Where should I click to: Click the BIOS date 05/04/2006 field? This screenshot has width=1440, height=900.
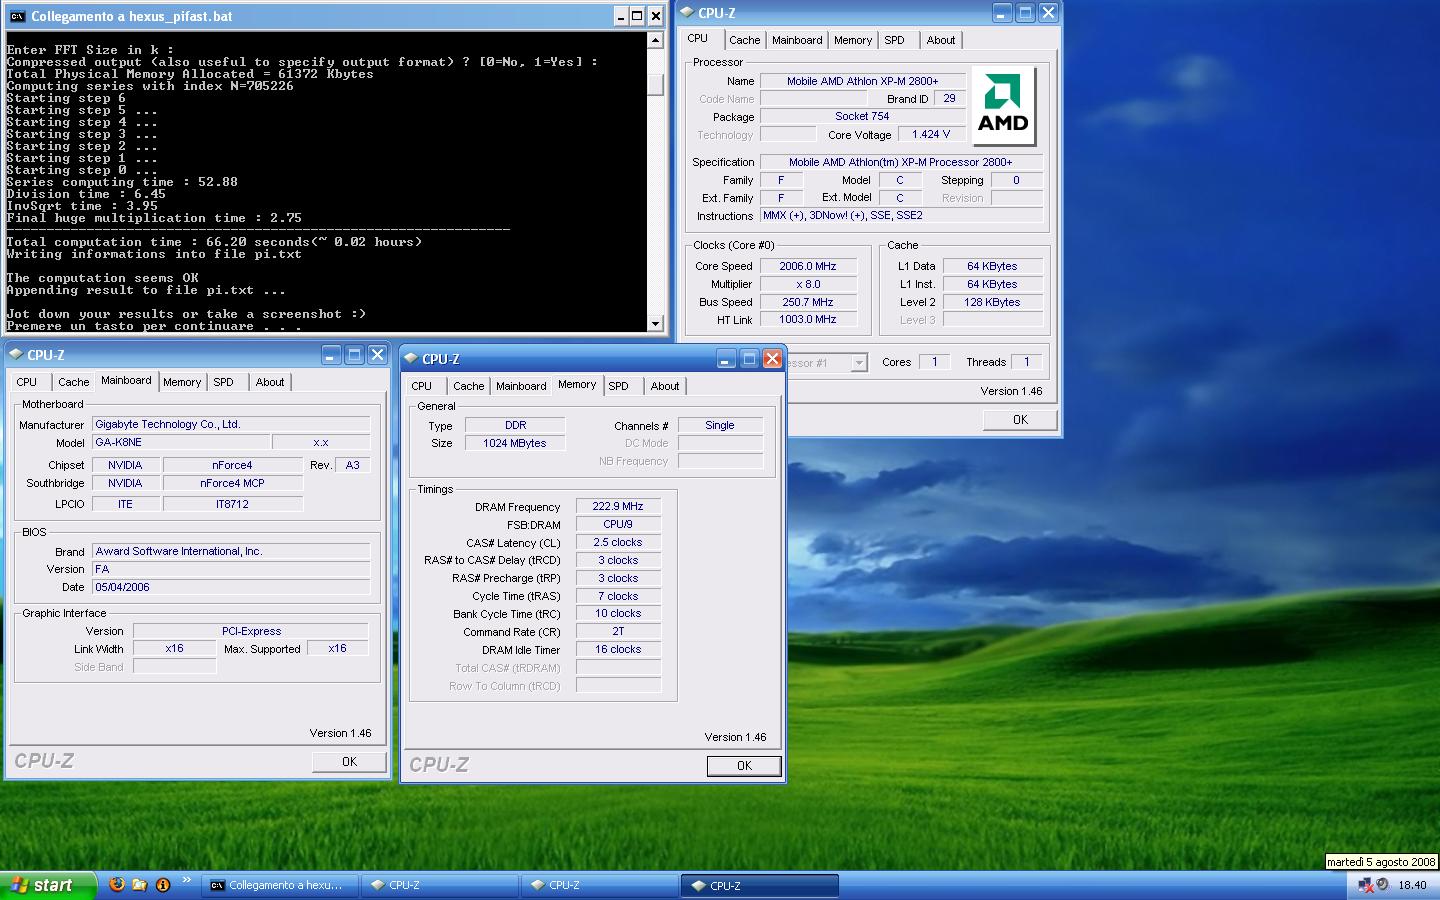tap(231, 587)
